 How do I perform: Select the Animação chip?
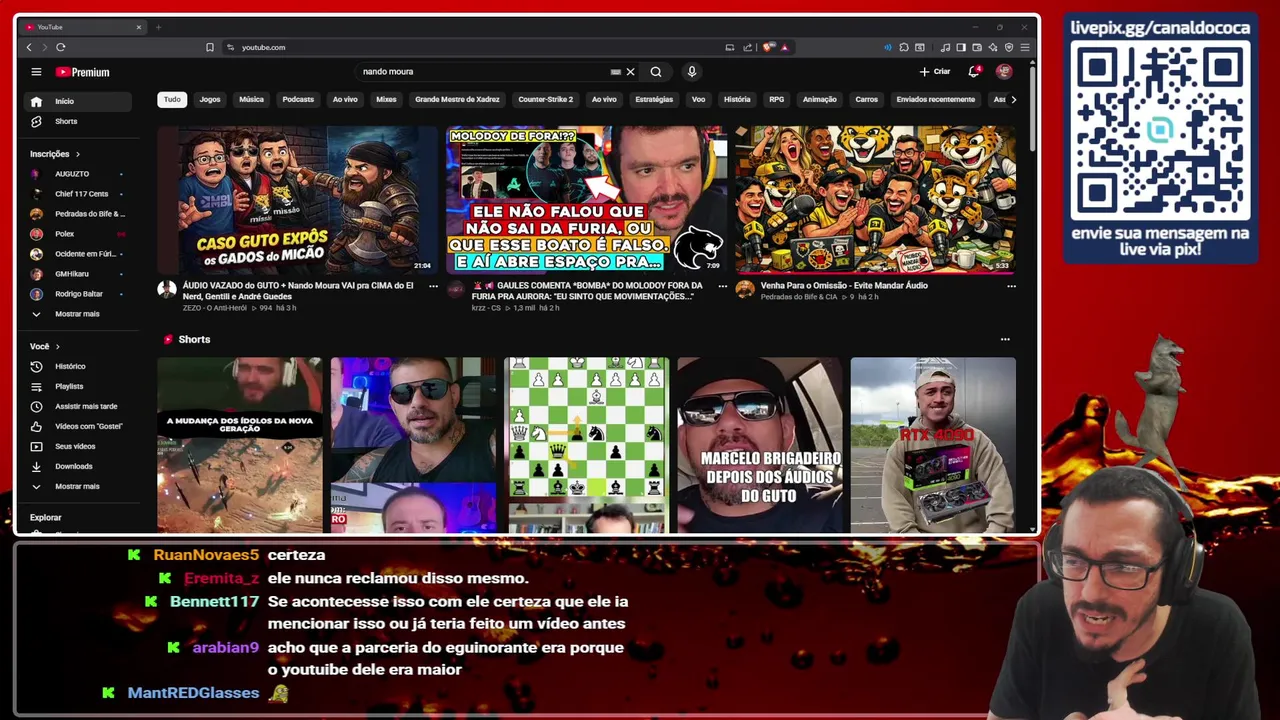[819, 99]
